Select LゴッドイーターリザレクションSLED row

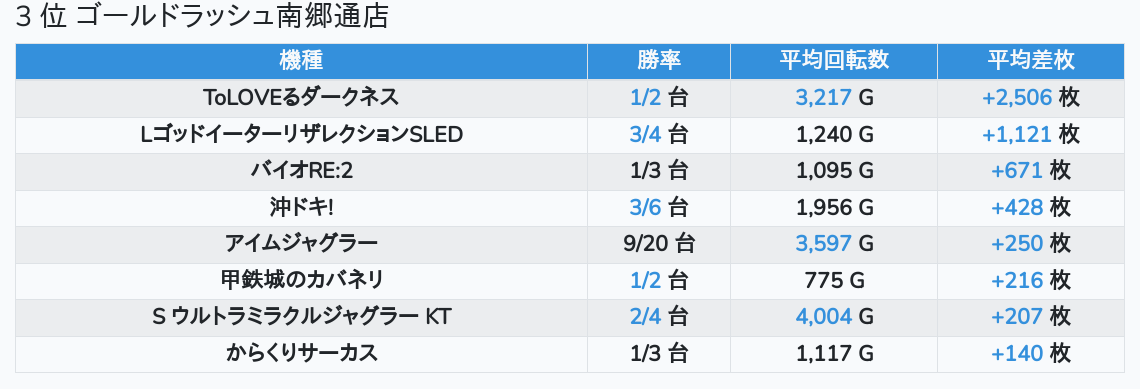(570, 135)
